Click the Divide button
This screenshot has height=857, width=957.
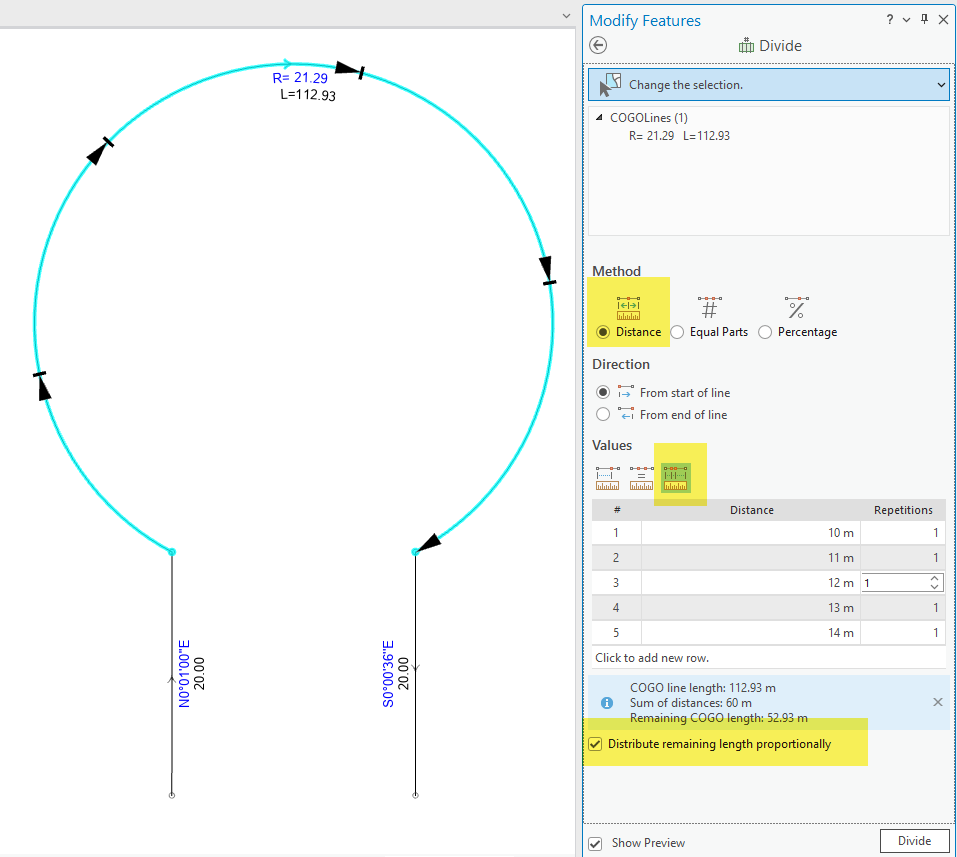(914, 841)
